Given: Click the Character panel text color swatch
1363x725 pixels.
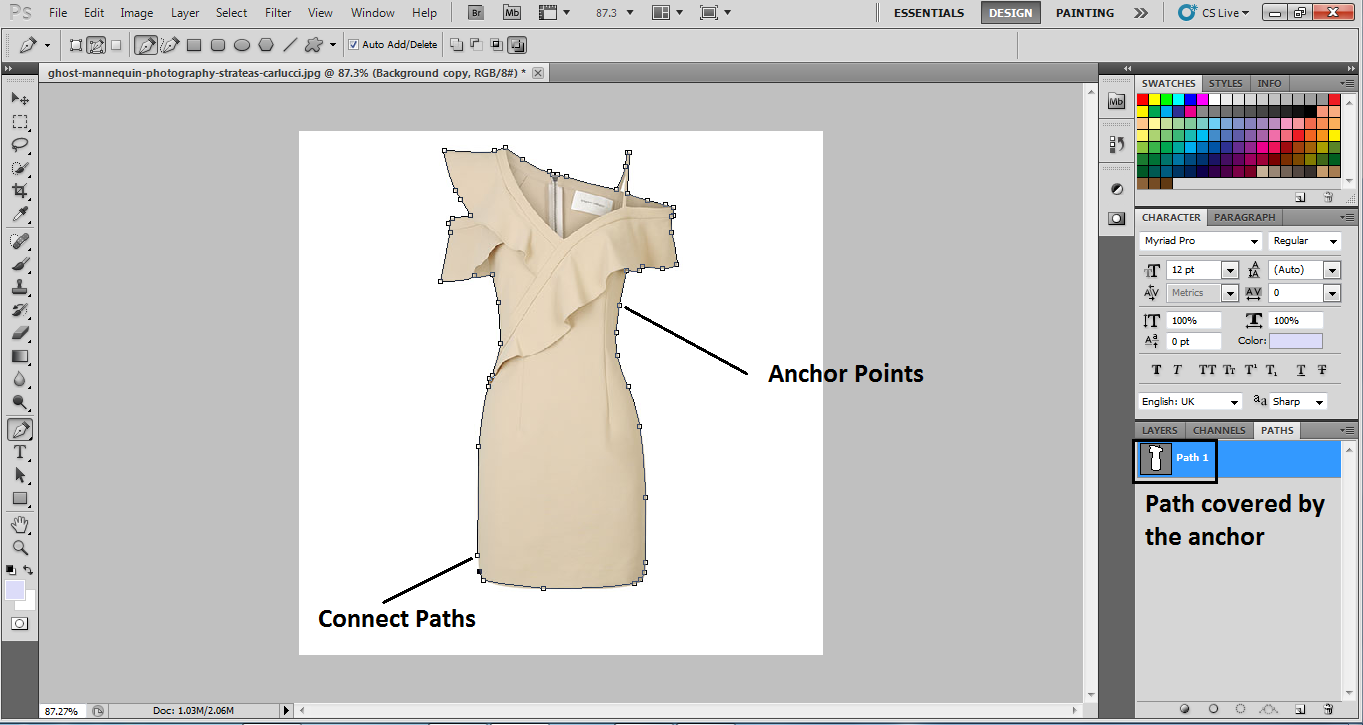Looking at the screenshot, I should pyautogui.click(x=1295, y=341).
